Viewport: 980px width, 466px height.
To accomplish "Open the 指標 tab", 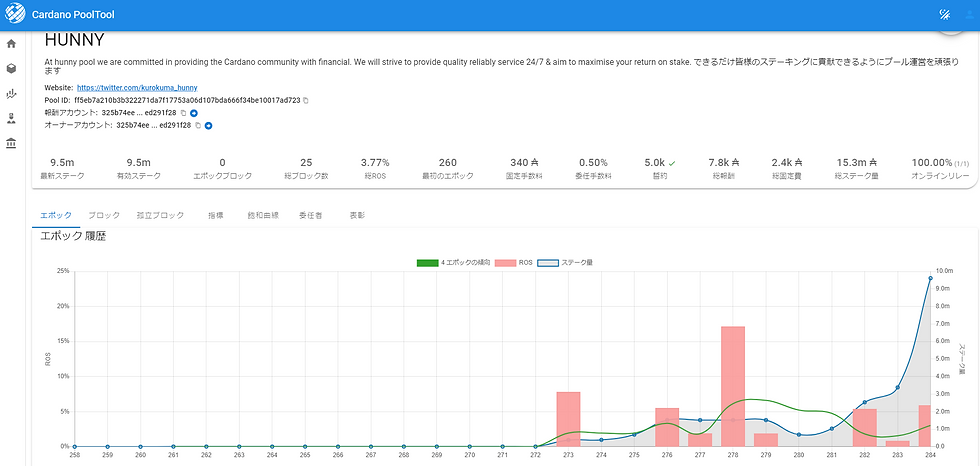I will click(x=216, y=216).
